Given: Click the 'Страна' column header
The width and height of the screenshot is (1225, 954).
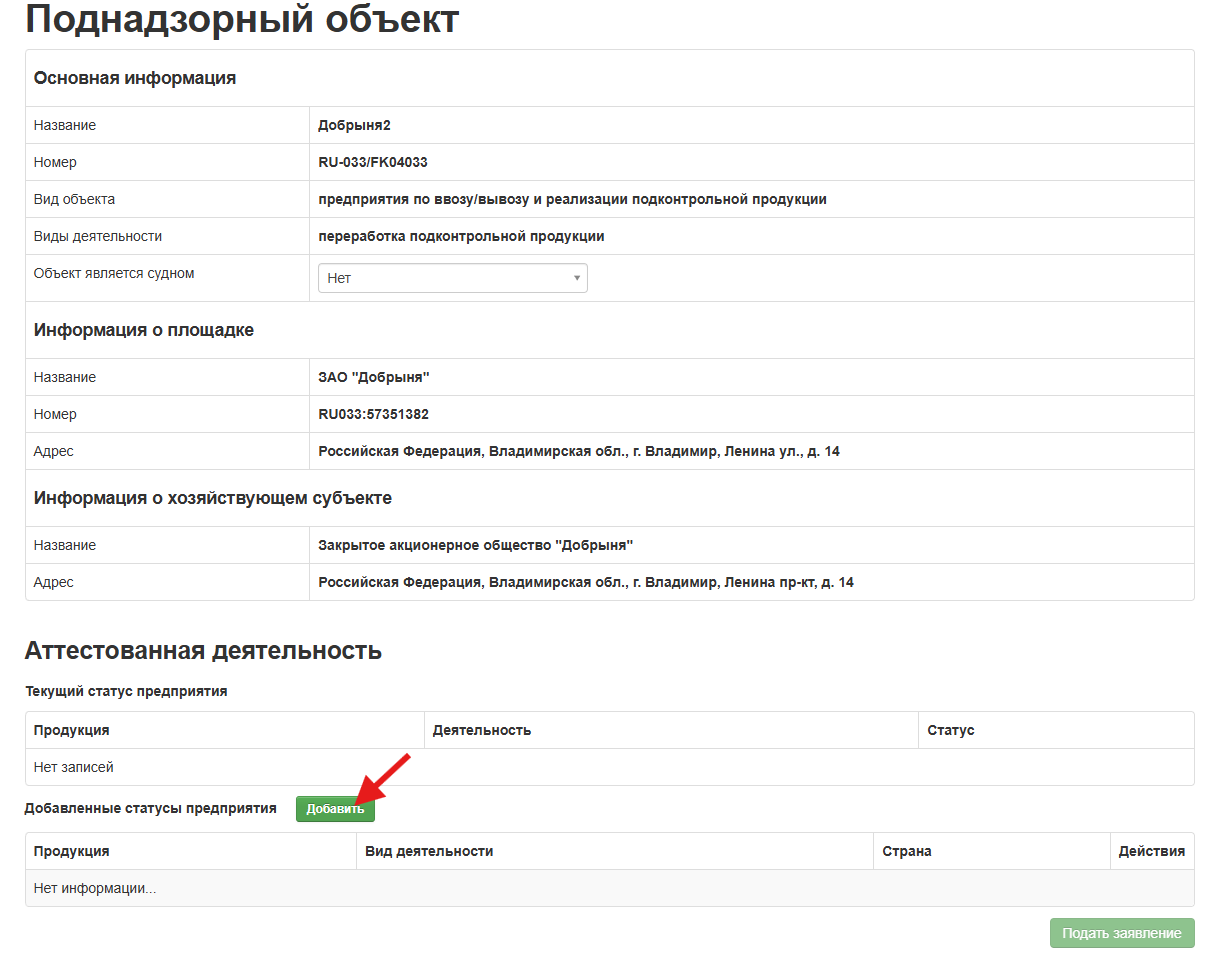Looking at the screenshot, I should pyautogui.click(x=906, y=851).
